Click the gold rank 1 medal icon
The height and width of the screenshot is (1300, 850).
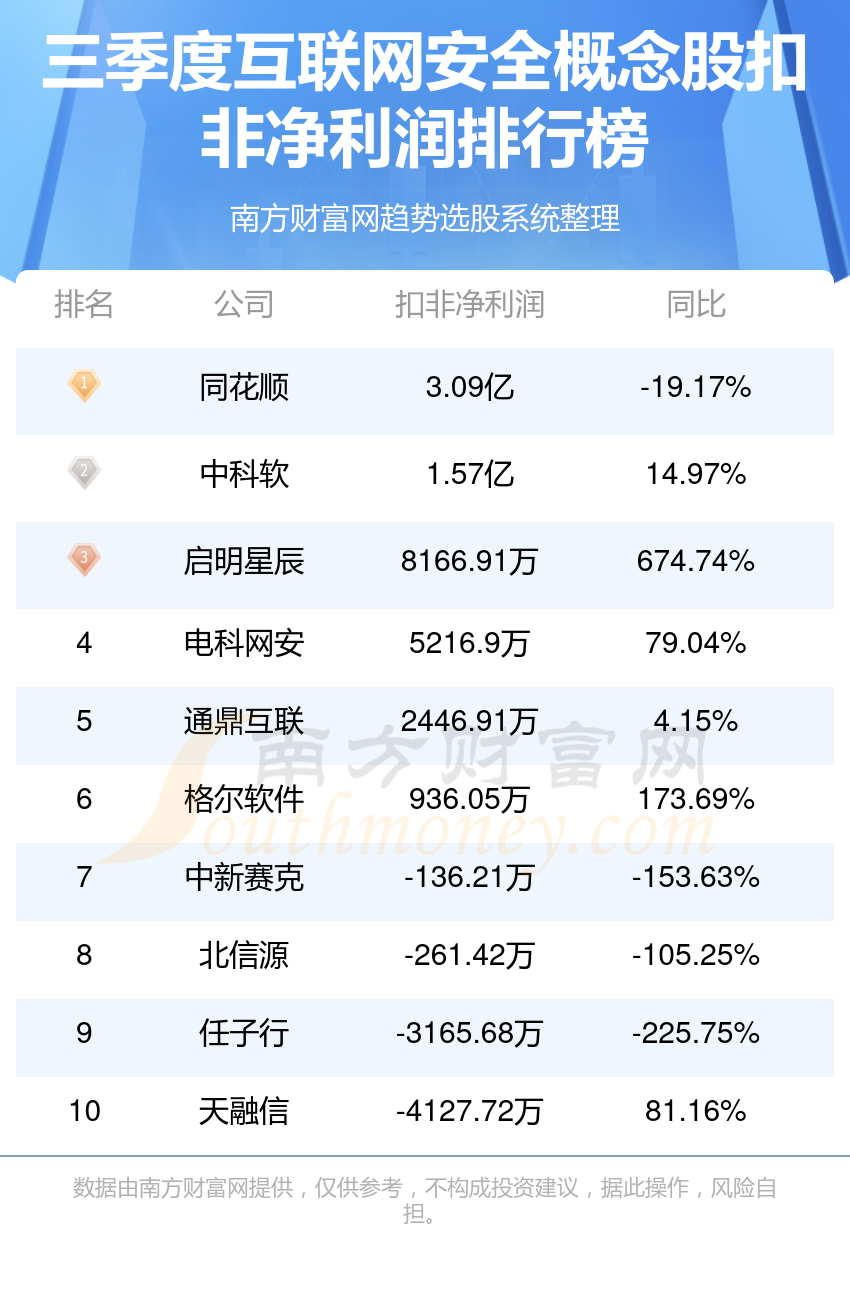[84, 385]
